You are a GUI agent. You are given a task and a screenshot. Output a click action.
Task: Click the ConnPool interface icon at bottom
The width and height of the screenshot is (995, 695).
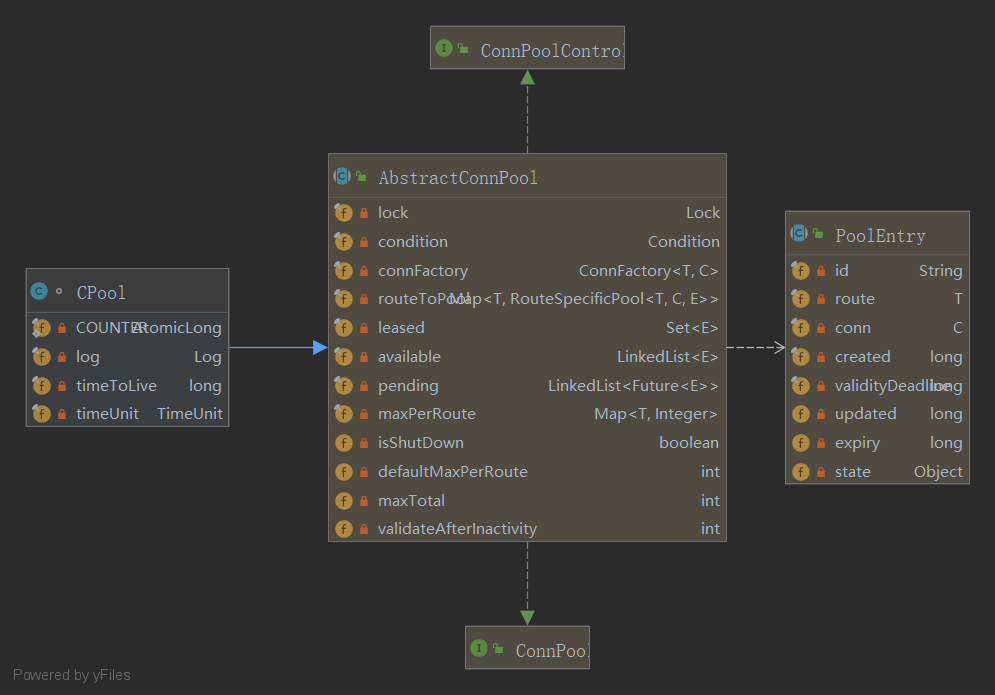coord(479,649)
